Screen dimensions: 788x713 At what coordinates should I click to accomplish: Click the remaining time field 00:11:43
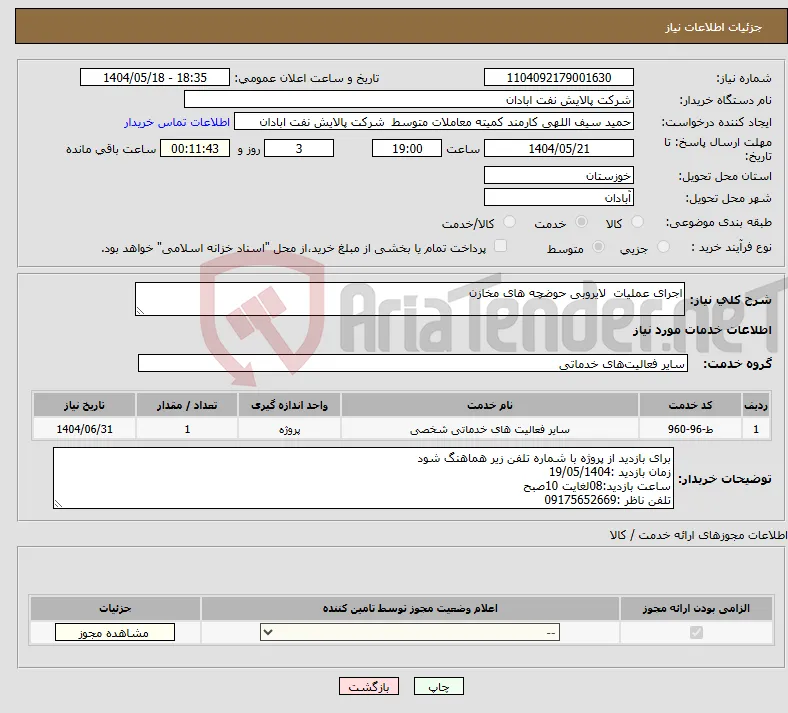[195, 148]
